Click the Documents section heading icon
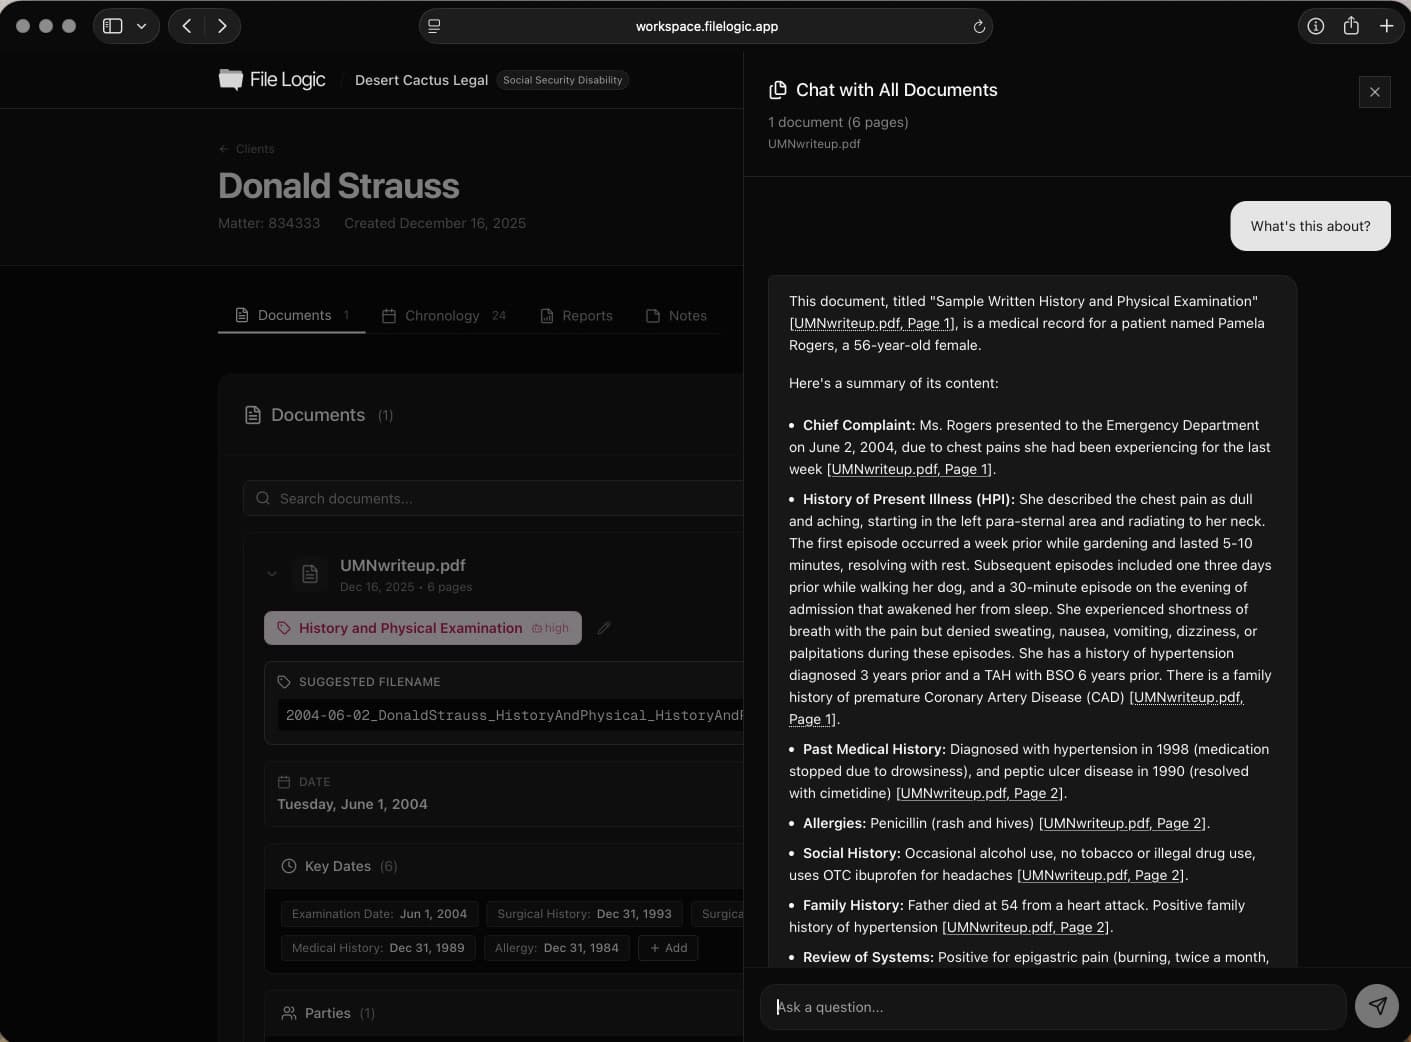 [x=253, y=415]
